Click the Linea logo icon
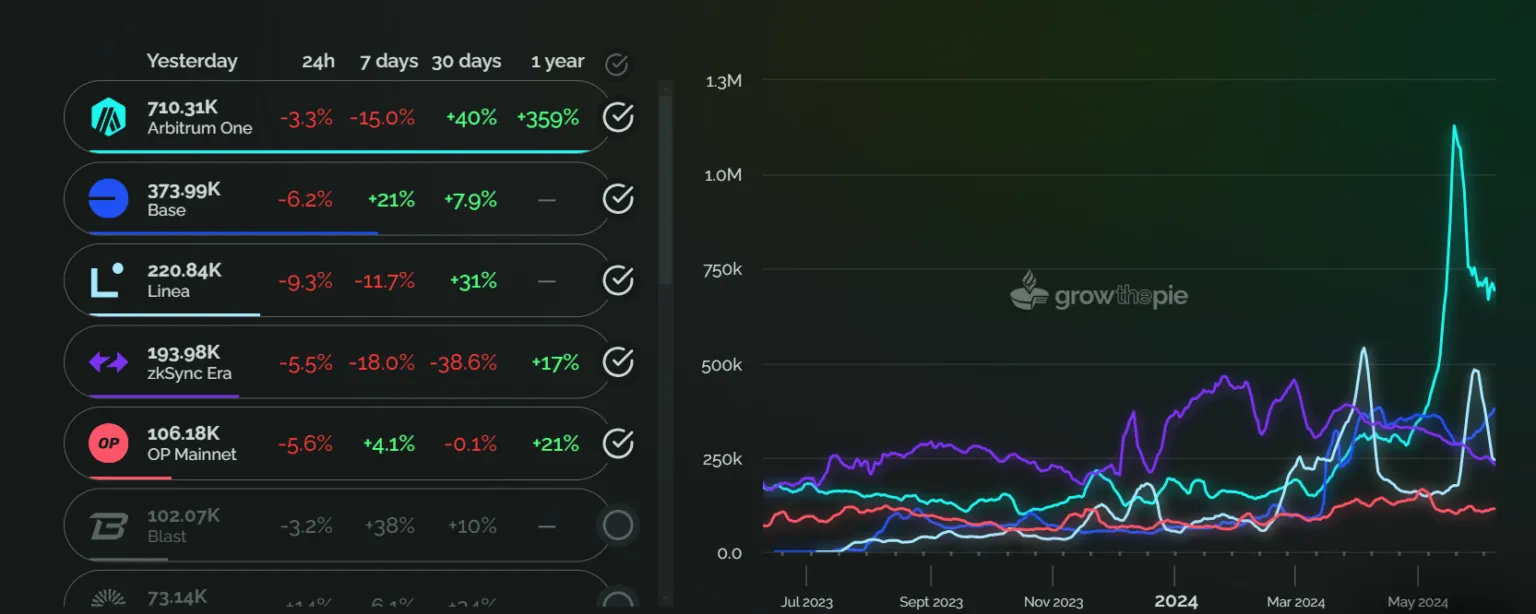This screenshot has height=614, width=1536. (108, 281)
